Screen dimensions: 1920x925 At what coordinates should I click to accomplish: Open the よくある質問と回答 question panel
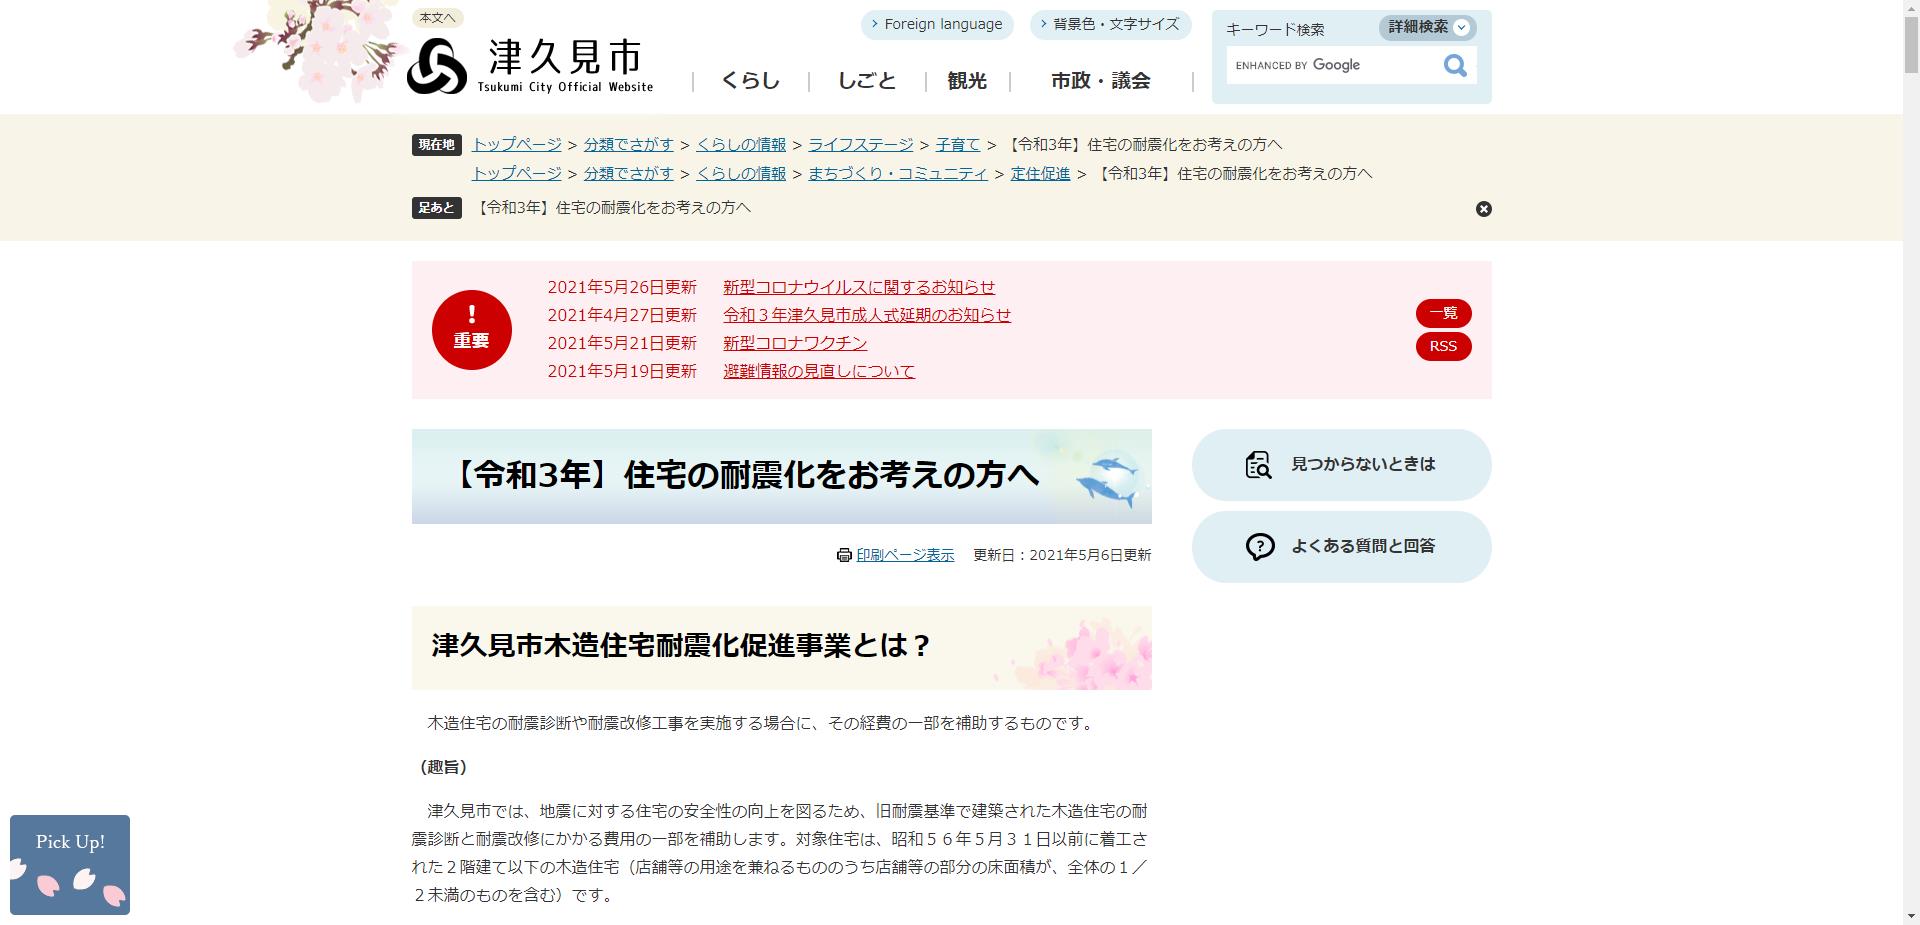coord(1340,546)
